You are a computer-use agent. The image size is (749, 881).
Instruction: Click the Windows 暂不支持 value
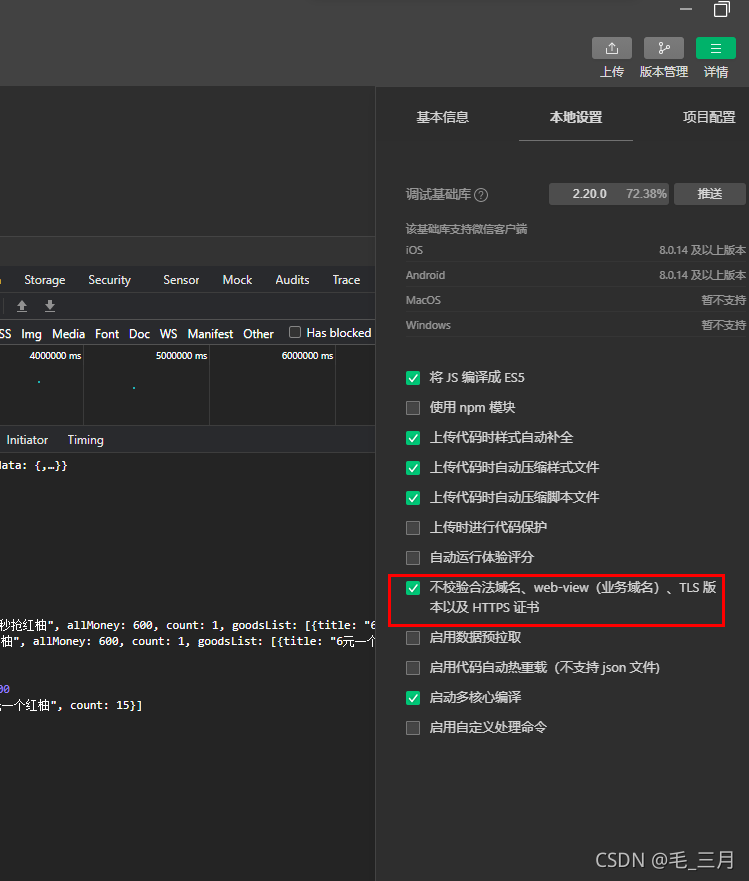(x=724, y=325)
